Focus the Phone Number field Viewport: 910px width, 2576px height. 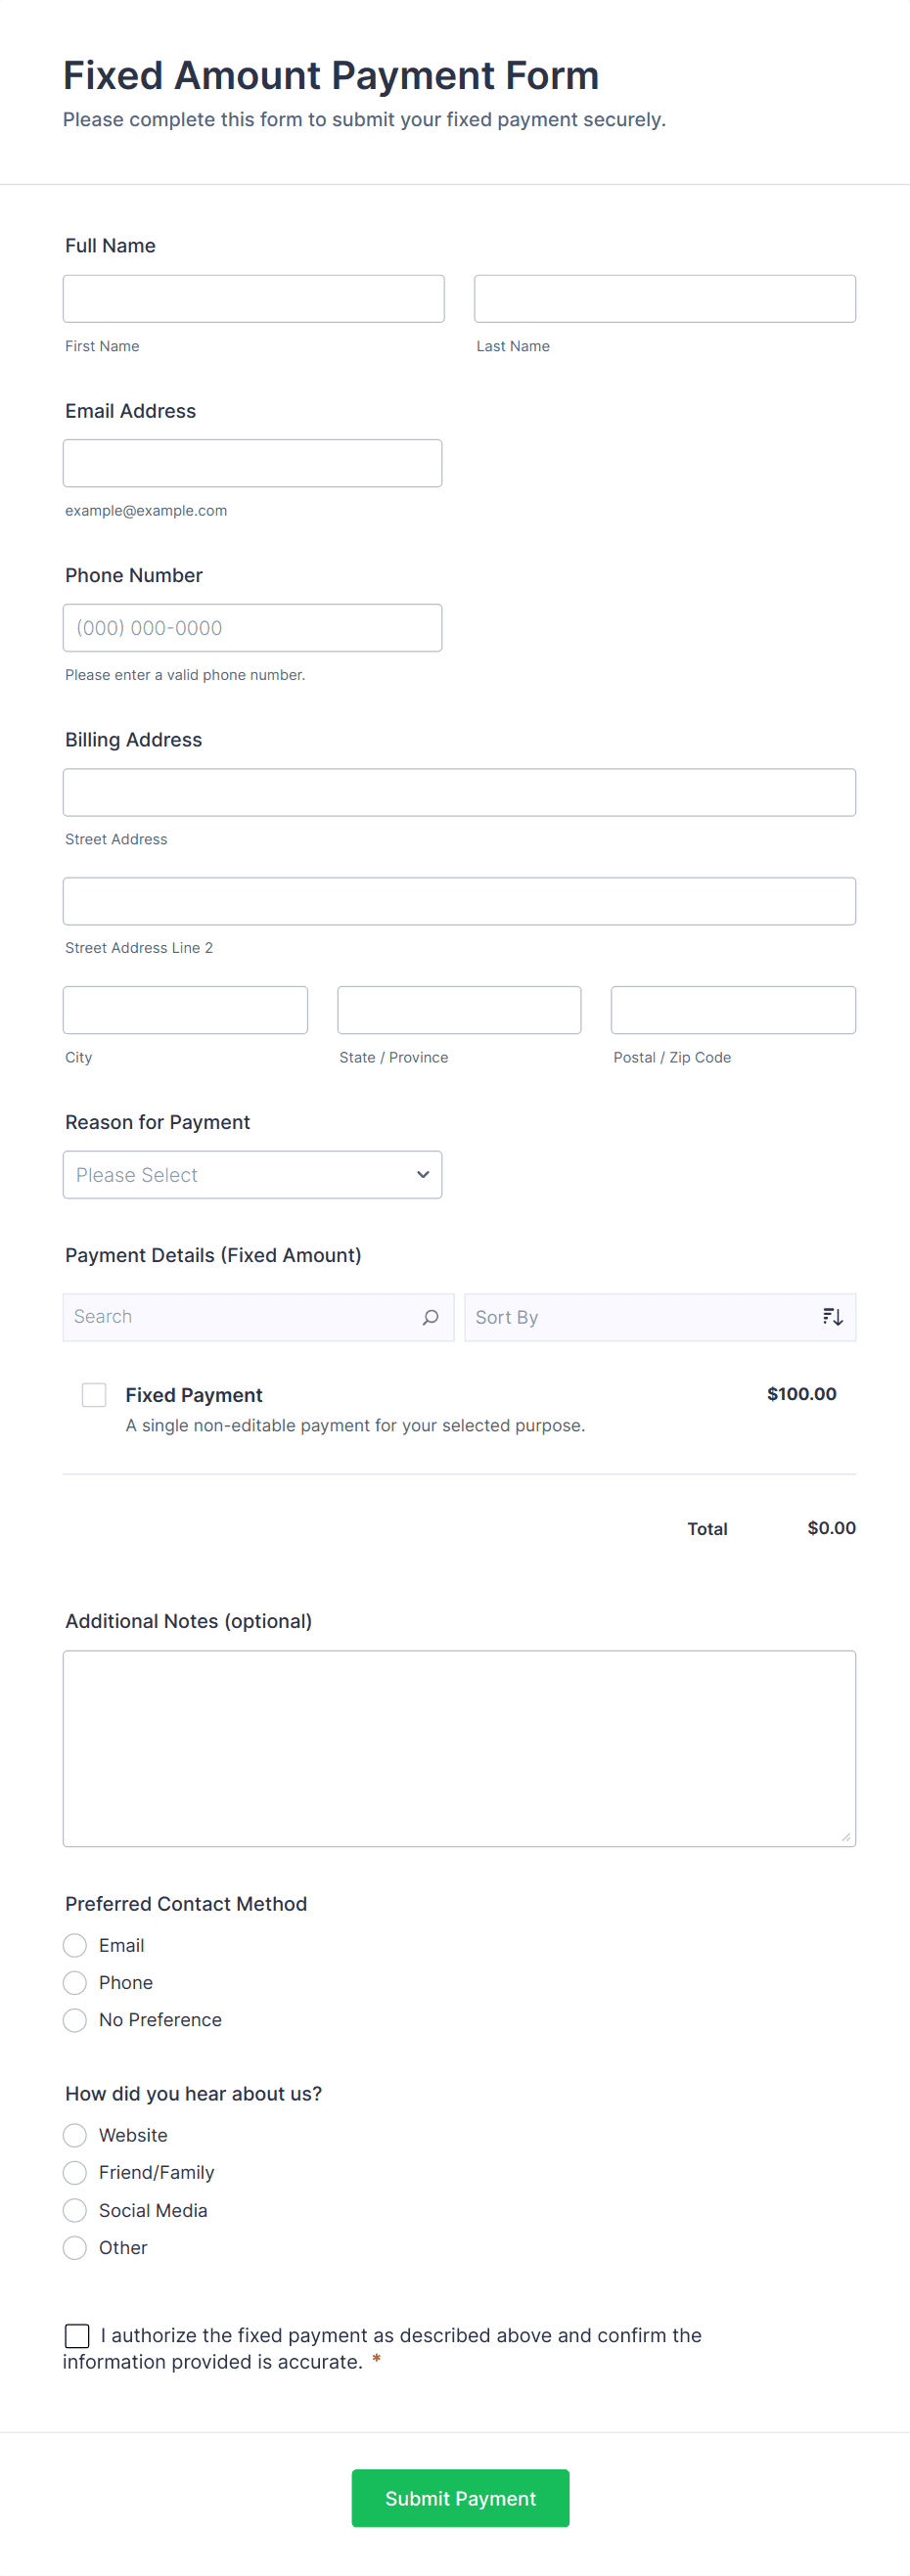click(252, 628)
